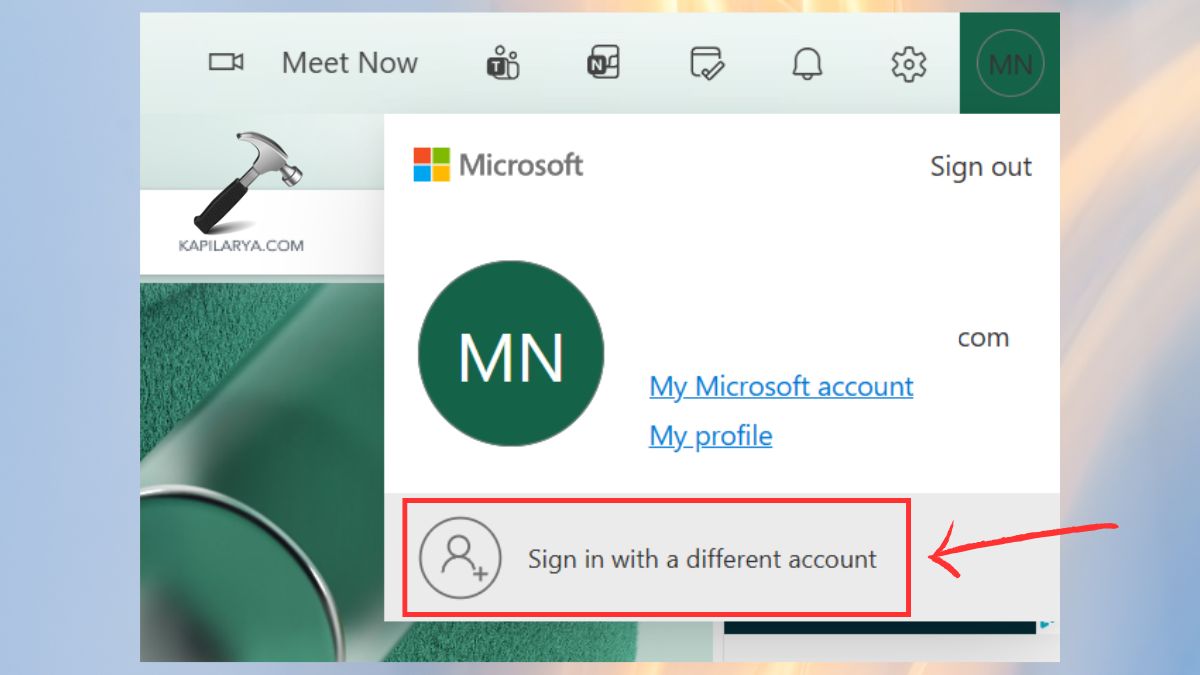Screen dimensions: 1200x675
Task: Open Settings with the gear icon
Action: tap(908, 62)
